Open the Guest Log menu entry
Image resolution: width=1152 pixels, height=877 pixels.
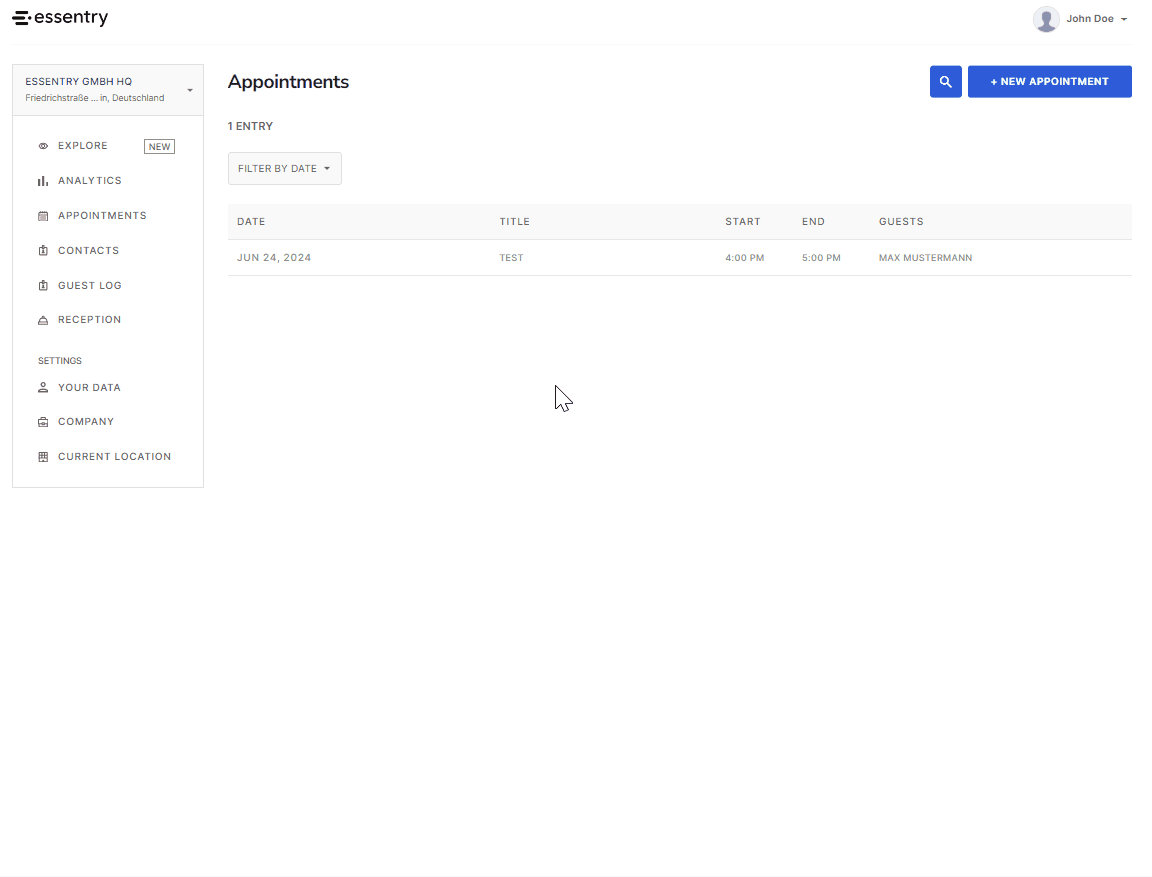pos(91,285)
